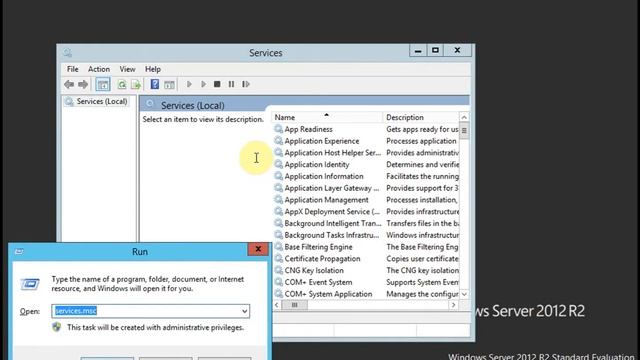640x360 pixels.
Task: Click the Refresh toolbar icon
Action: click(122, 84)
